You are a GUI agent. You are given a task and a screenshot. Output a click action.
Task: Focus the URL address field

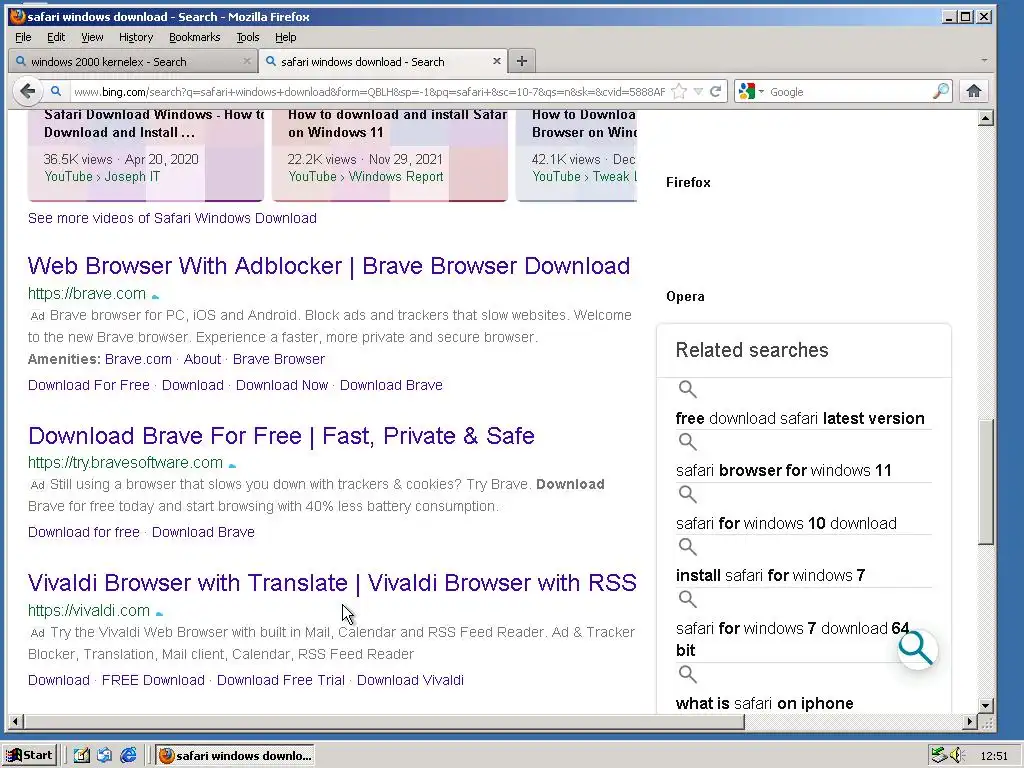369,92
